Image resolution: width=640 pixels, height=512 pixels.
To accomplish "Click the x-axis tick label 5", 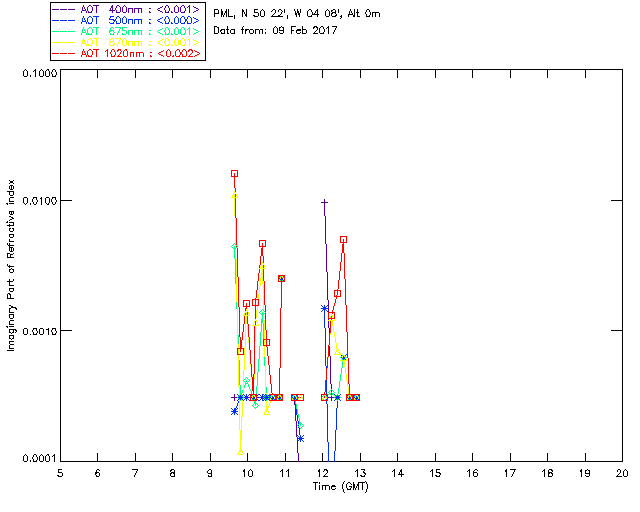I will (60, 473).
